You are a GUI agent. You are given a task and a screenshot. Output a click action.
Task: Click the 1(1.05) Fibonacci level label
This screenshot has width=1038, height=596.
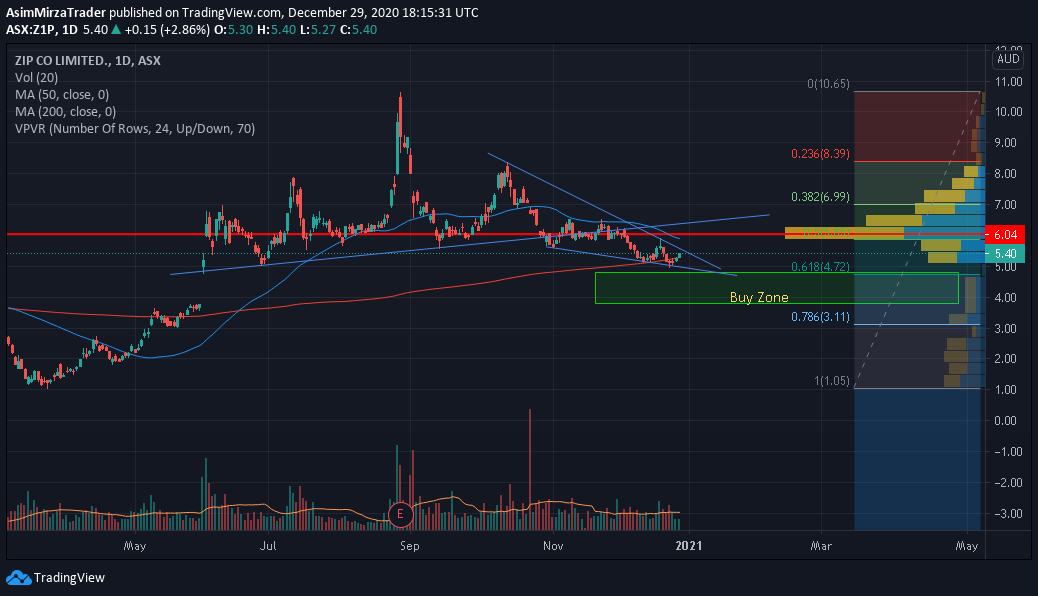tap(831, 381)
